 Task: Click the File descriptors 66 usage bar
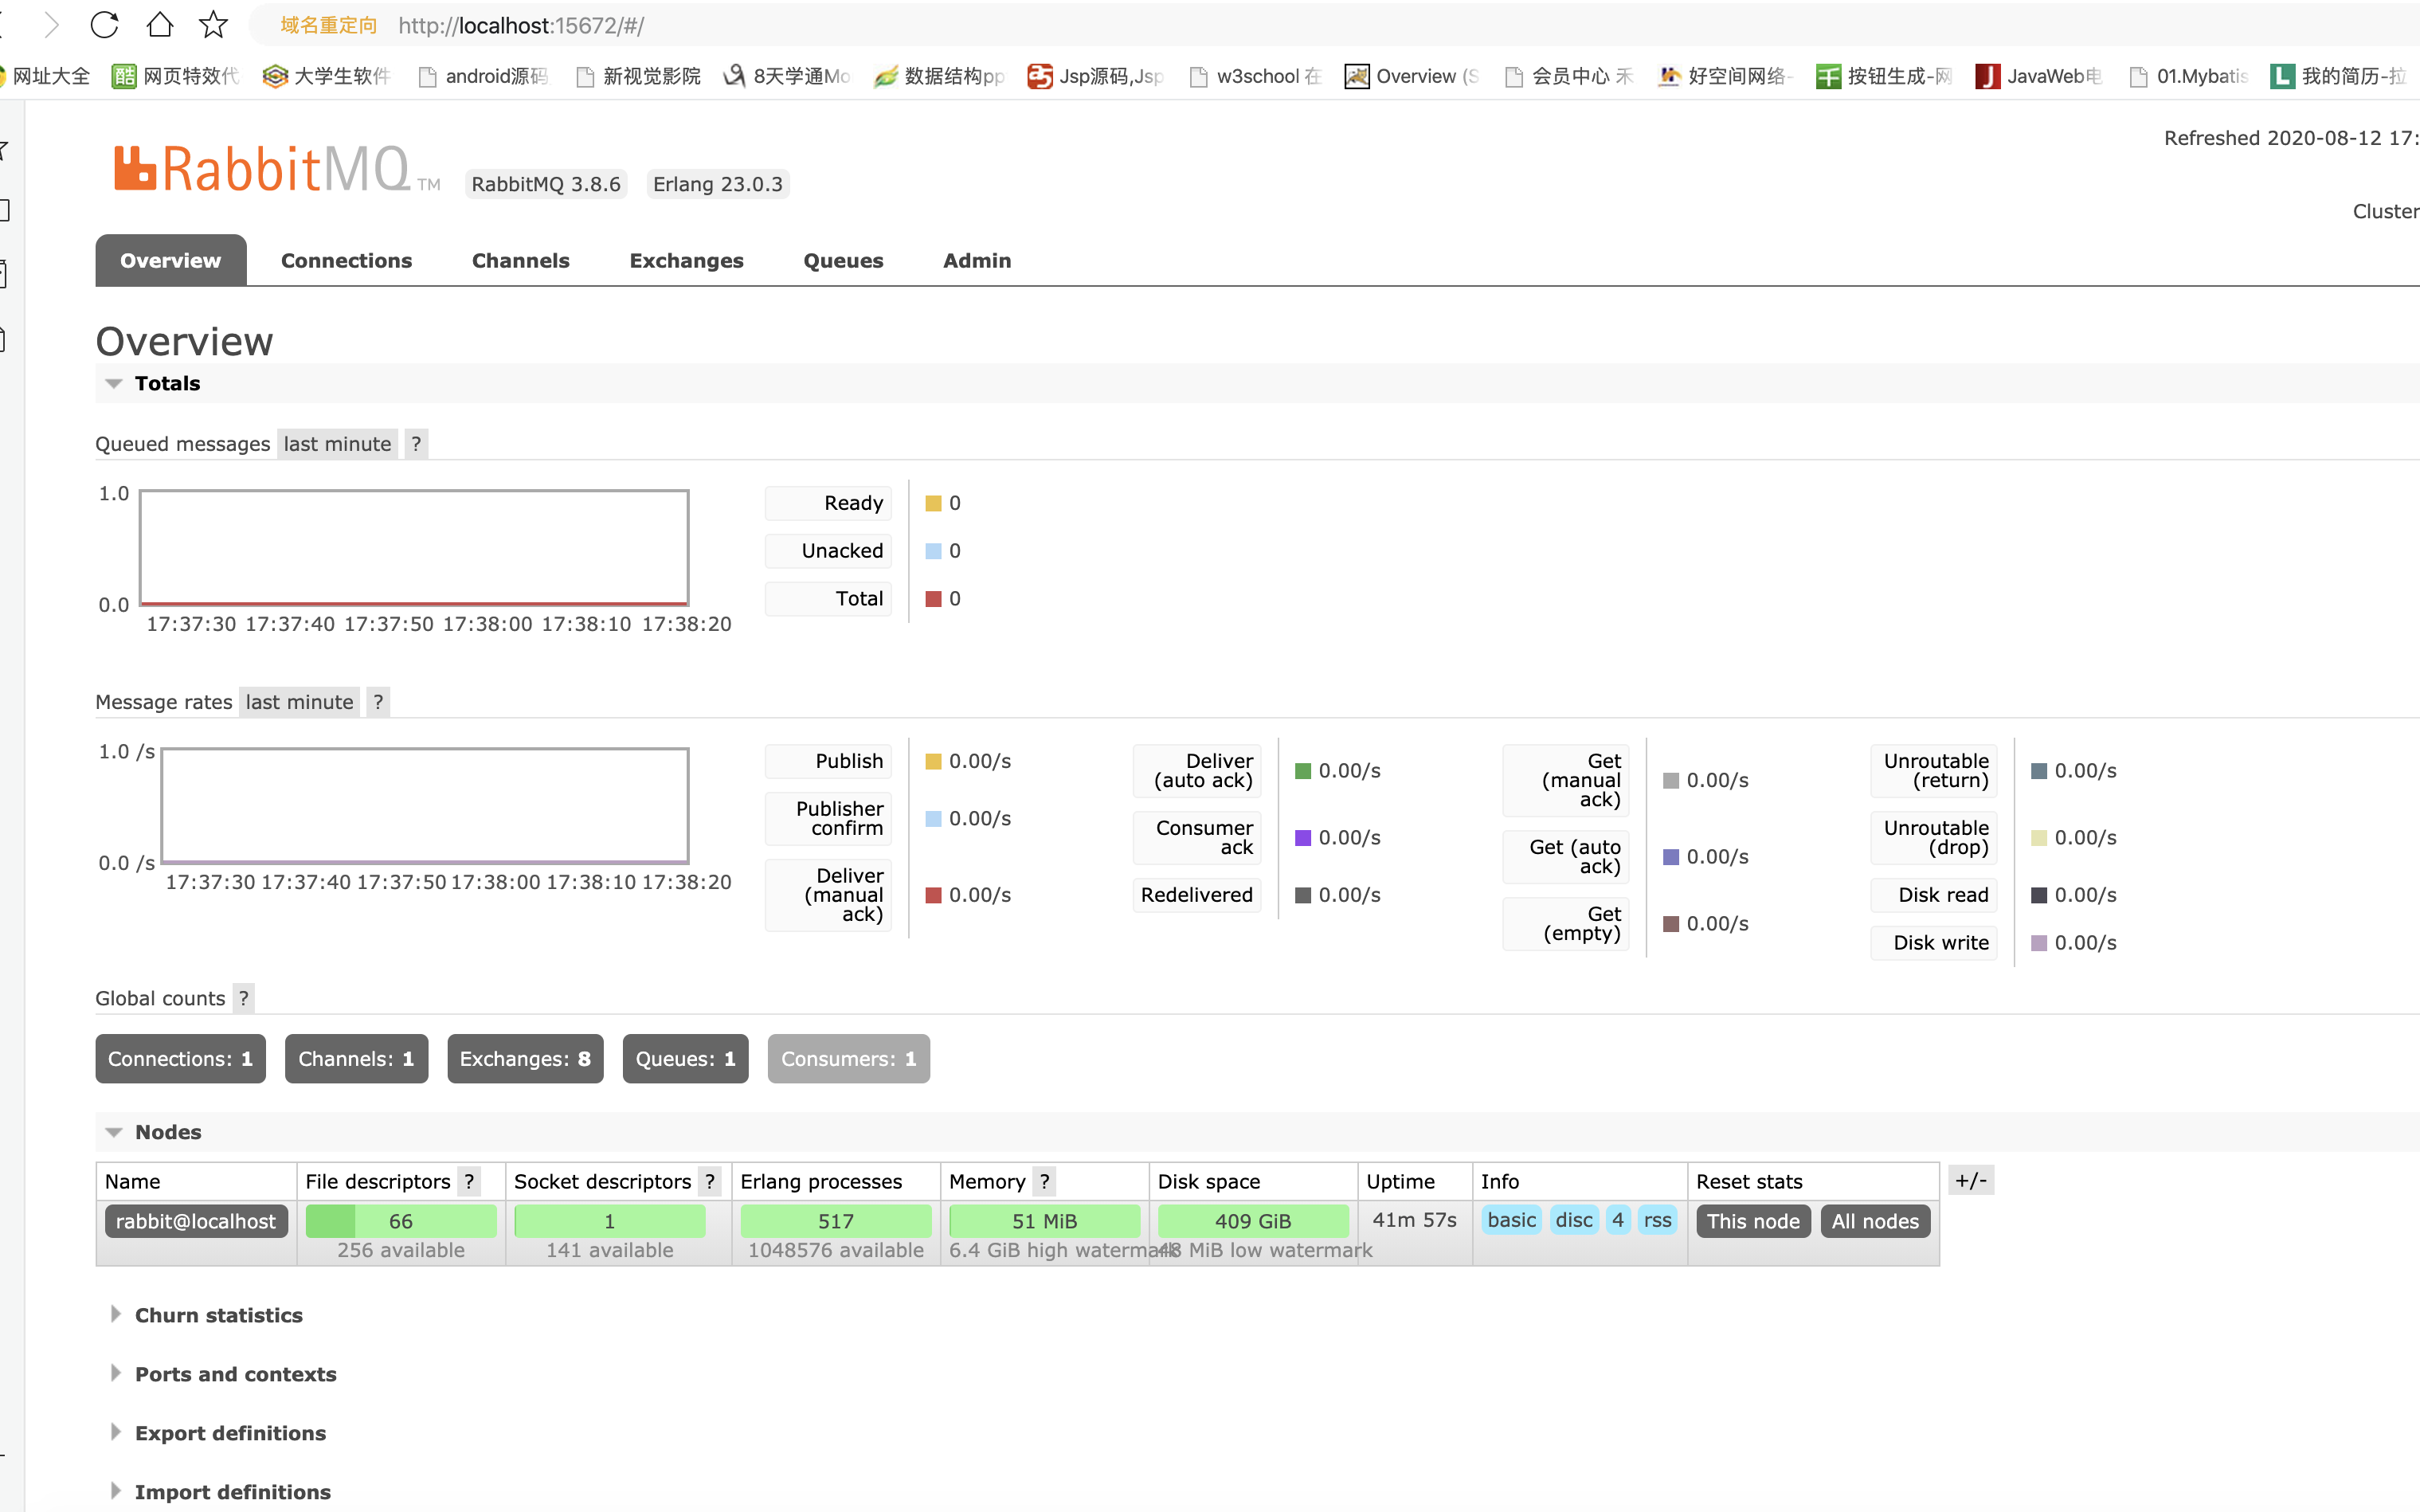click(401, 1221)
